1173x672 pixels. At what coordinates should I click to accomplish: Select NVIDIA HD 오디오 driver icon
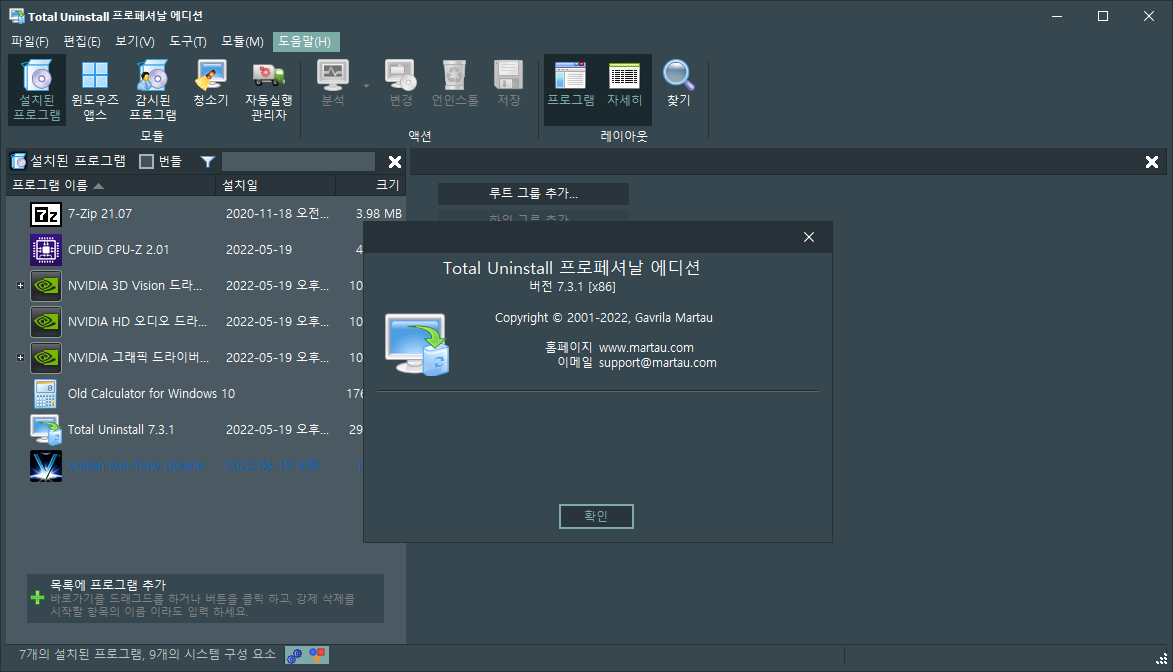(x=46, y=322)
